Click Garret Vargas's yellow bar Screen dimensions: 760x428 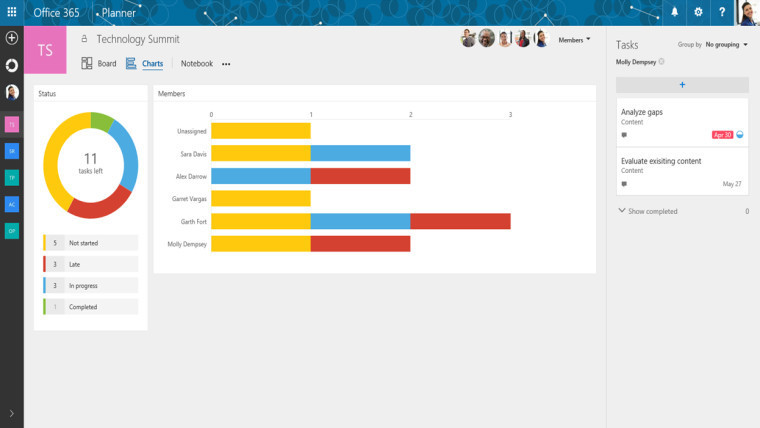click(261, 198)
